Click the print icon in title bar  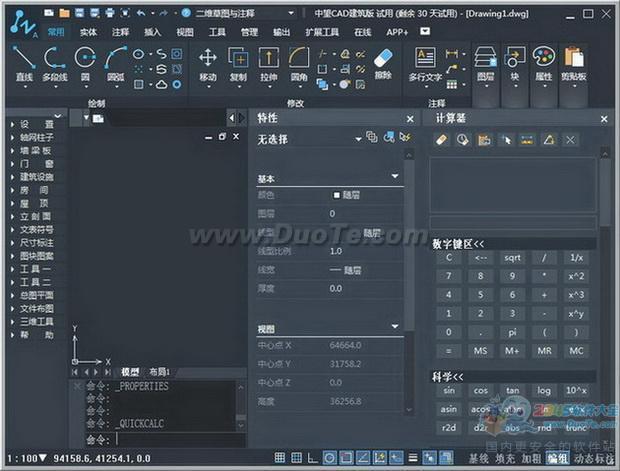point(110,13)
